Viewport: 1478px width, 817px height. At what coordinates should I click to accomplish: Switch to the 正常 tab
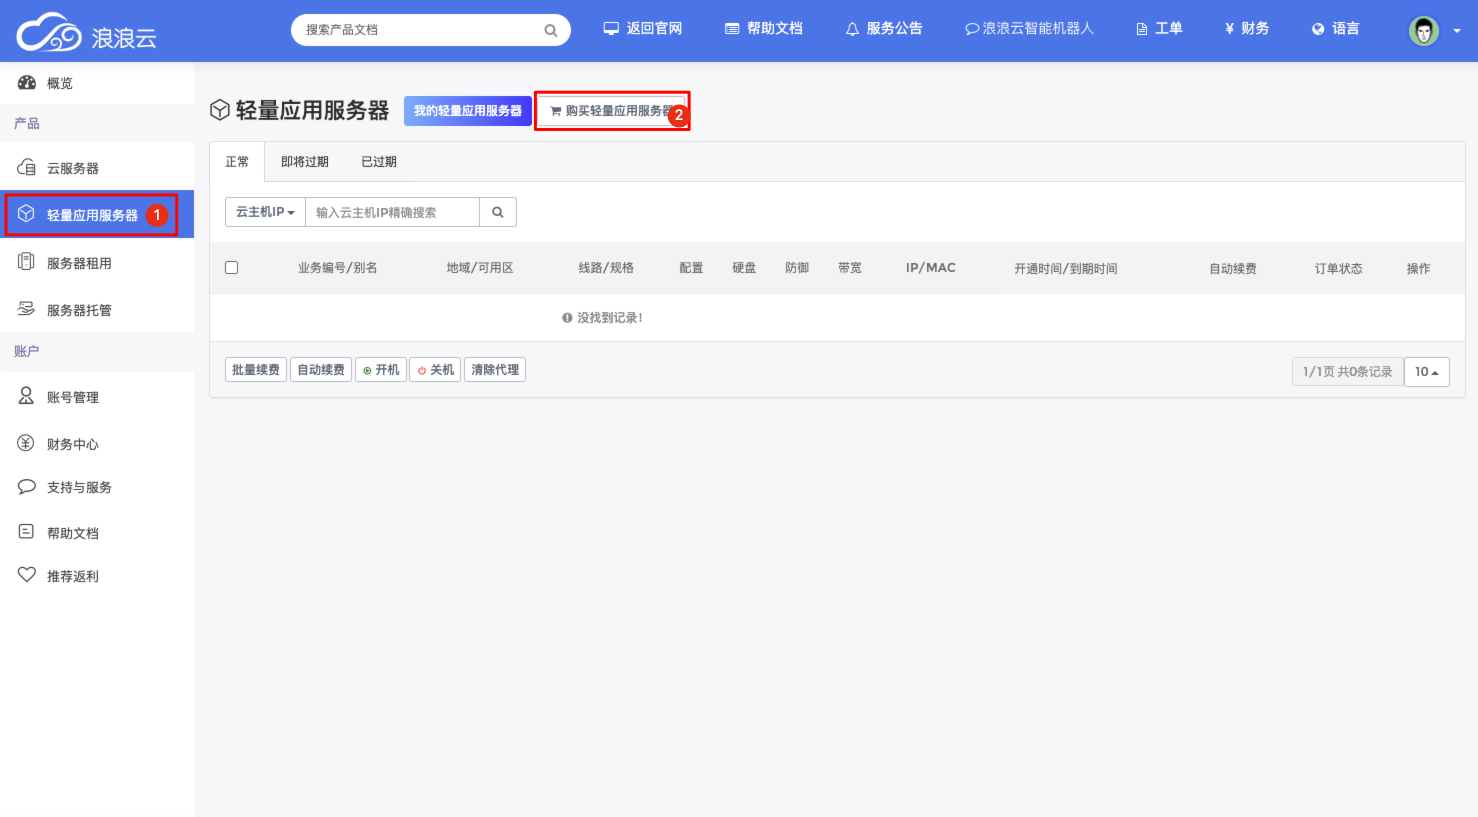pos(237,162)
